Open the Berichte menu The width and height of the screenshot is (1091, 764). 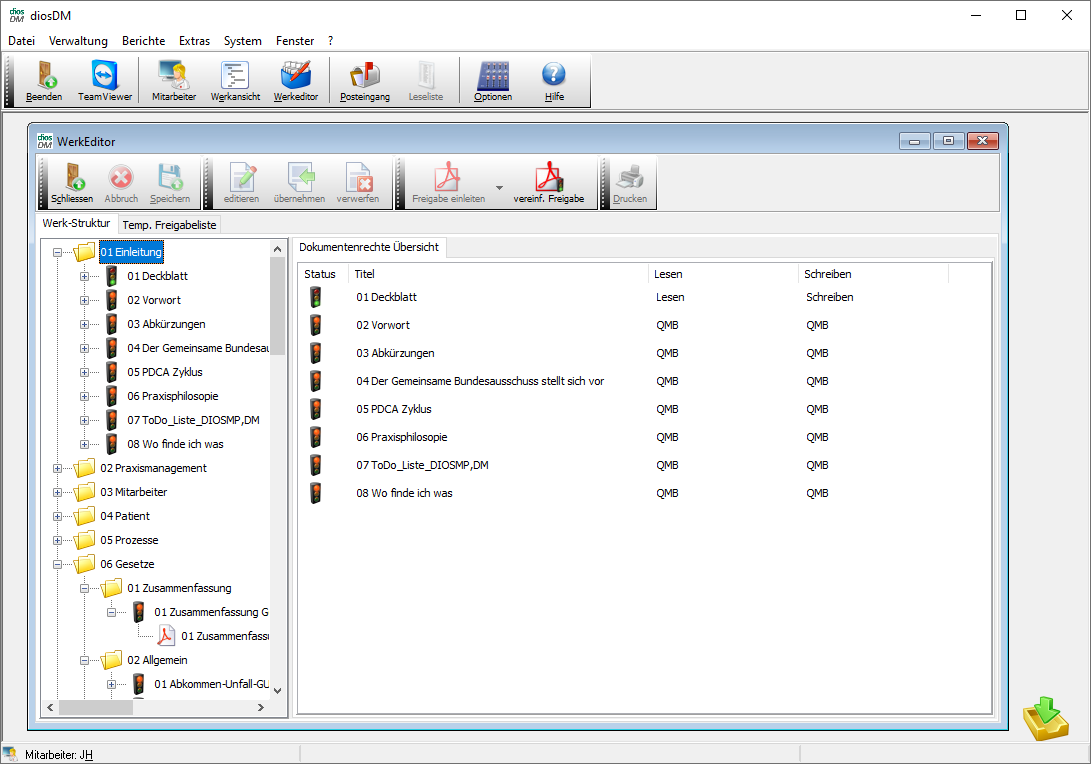143,41
